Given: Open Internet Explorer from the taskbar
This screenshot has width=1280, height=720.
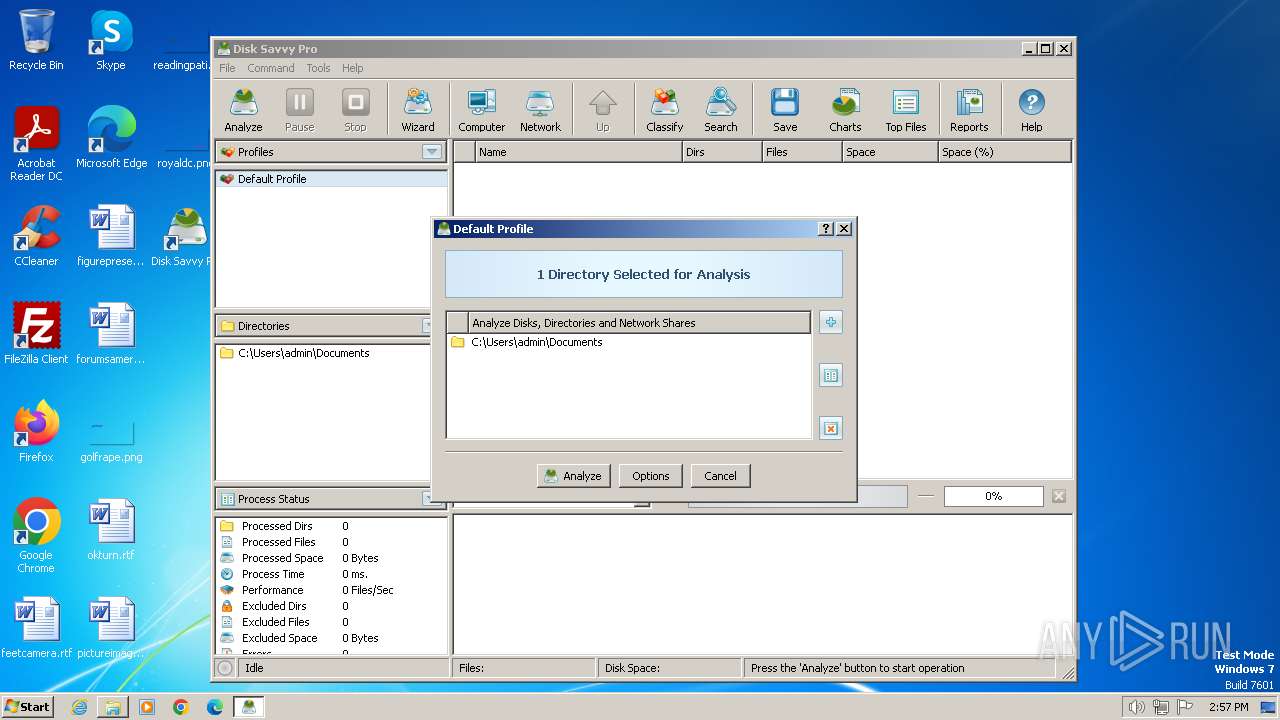Looking at the screenshot, I should [79, 707].
